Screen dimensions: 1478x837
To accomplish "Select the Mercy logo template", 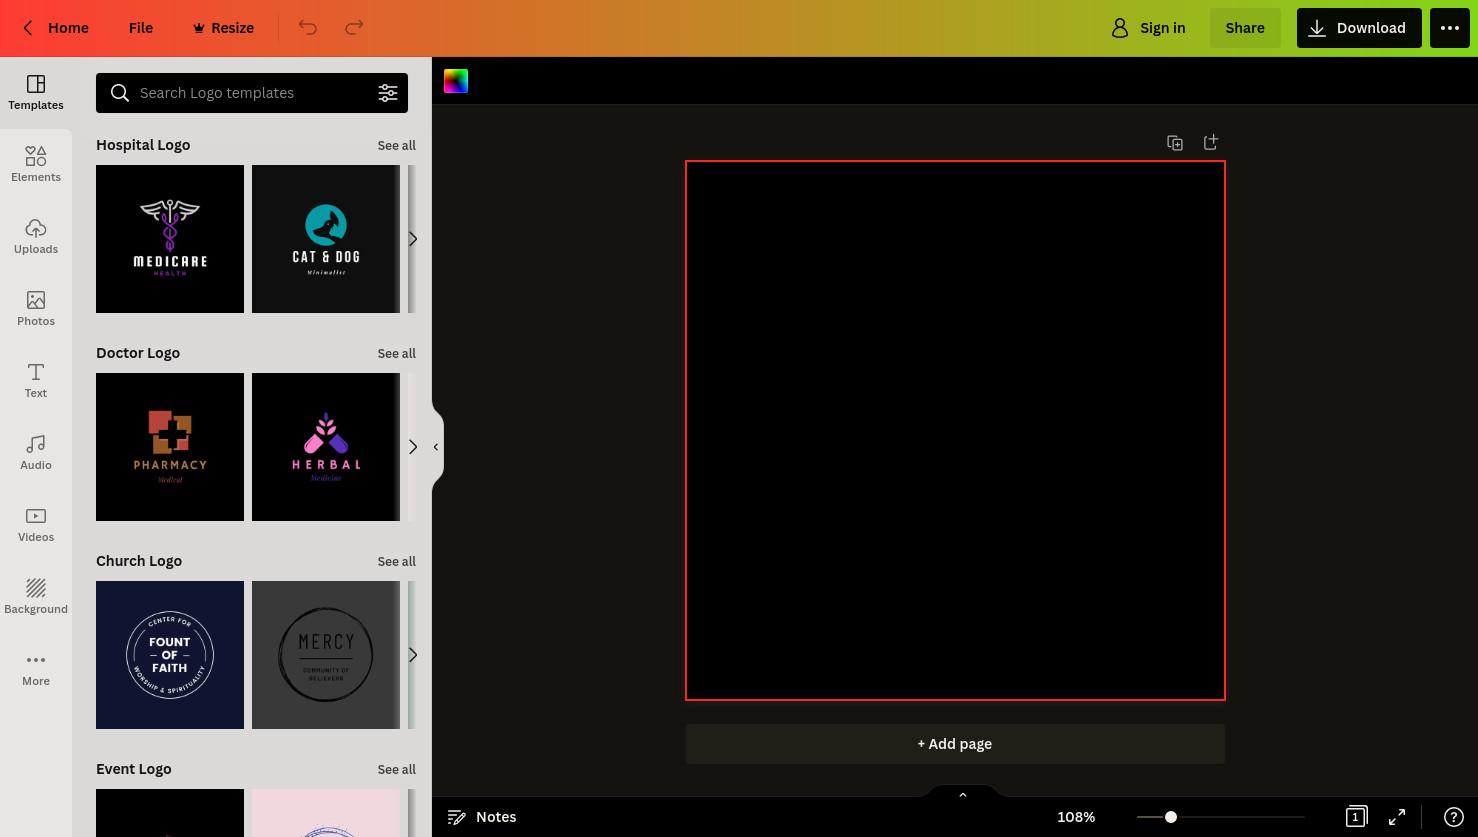I will click(x=326, y=655).
